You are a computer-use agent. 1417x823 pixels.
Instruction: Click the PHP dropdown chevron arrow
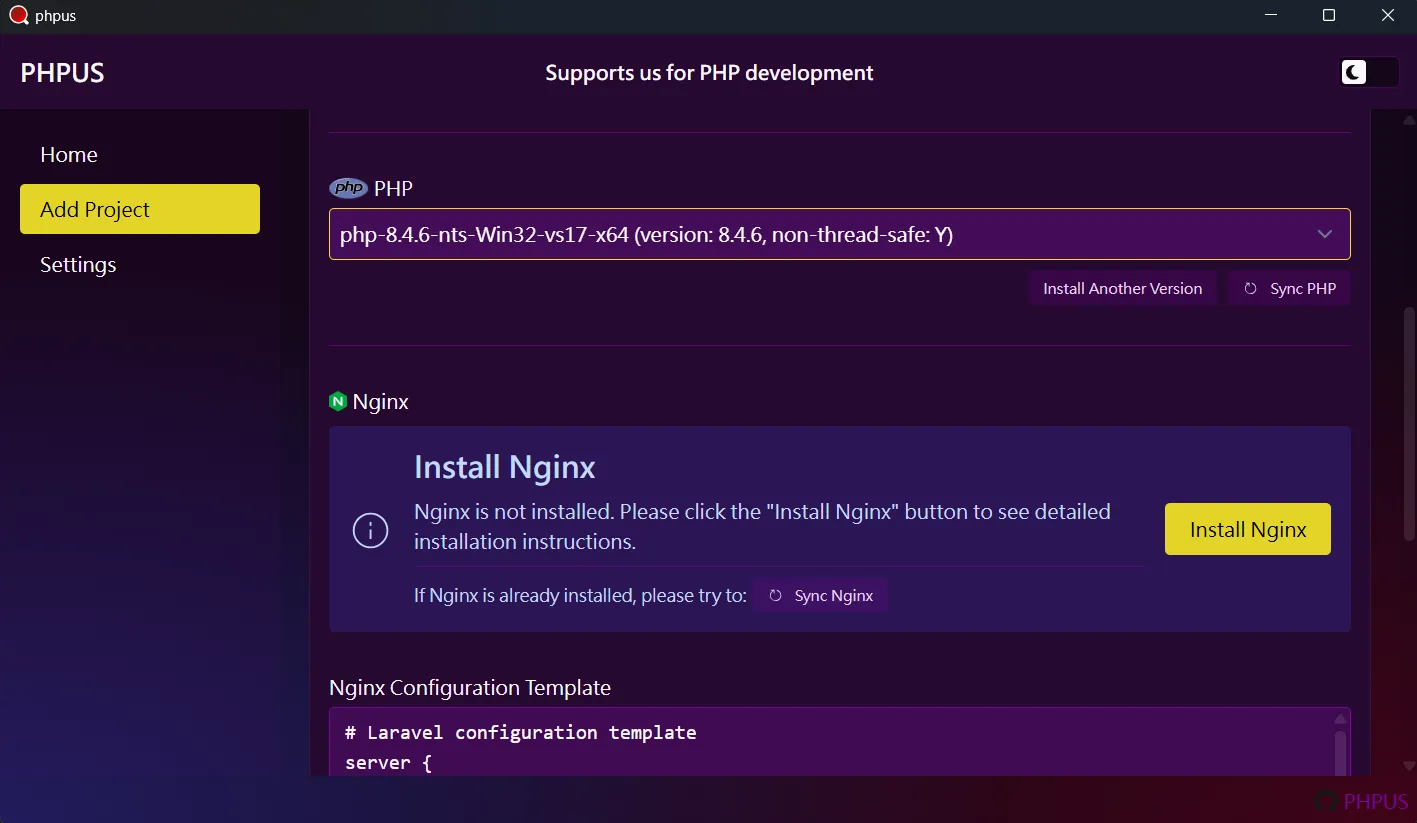point(1325,234)
